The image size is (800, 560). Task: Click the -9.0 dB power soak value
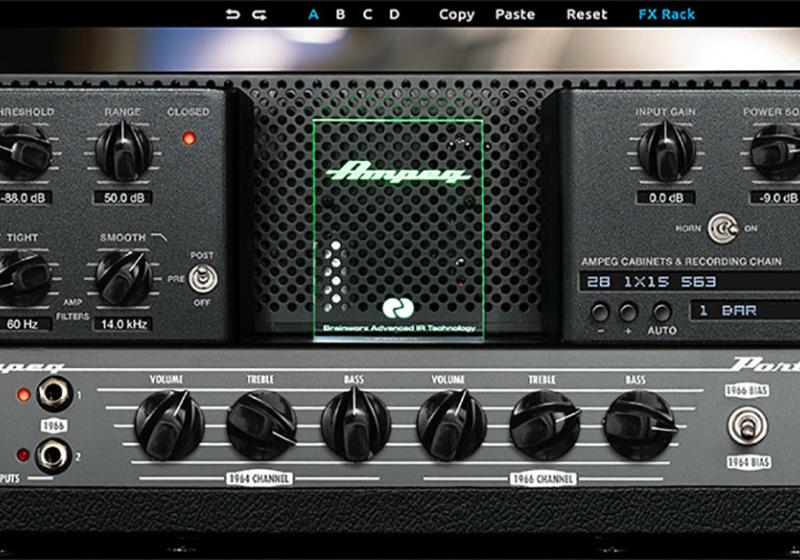click(x=776, y=198)
